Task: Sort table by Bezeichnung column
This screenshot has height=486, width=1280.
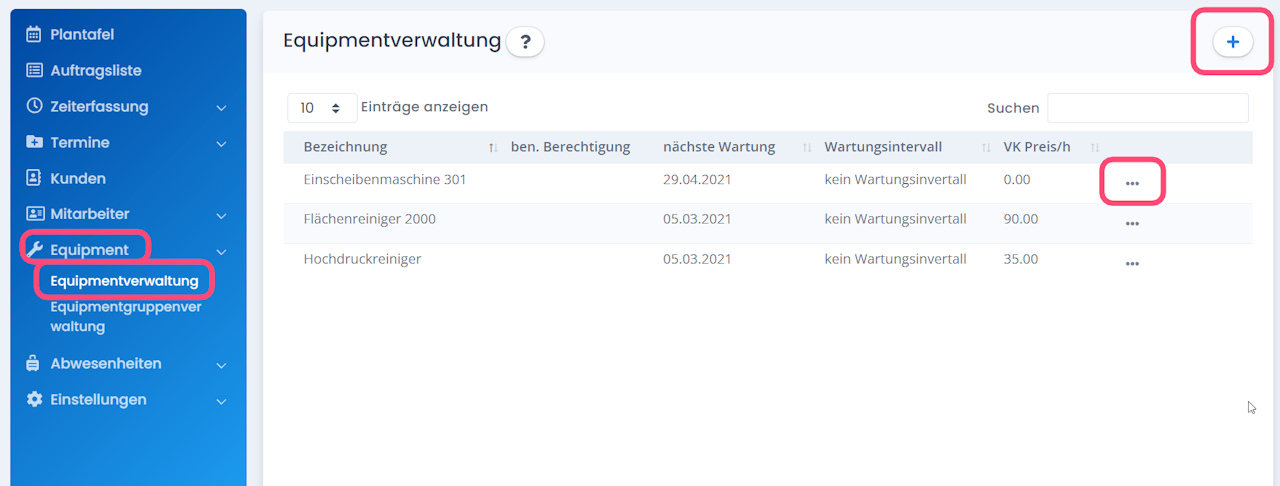Action: click(345, 147)
